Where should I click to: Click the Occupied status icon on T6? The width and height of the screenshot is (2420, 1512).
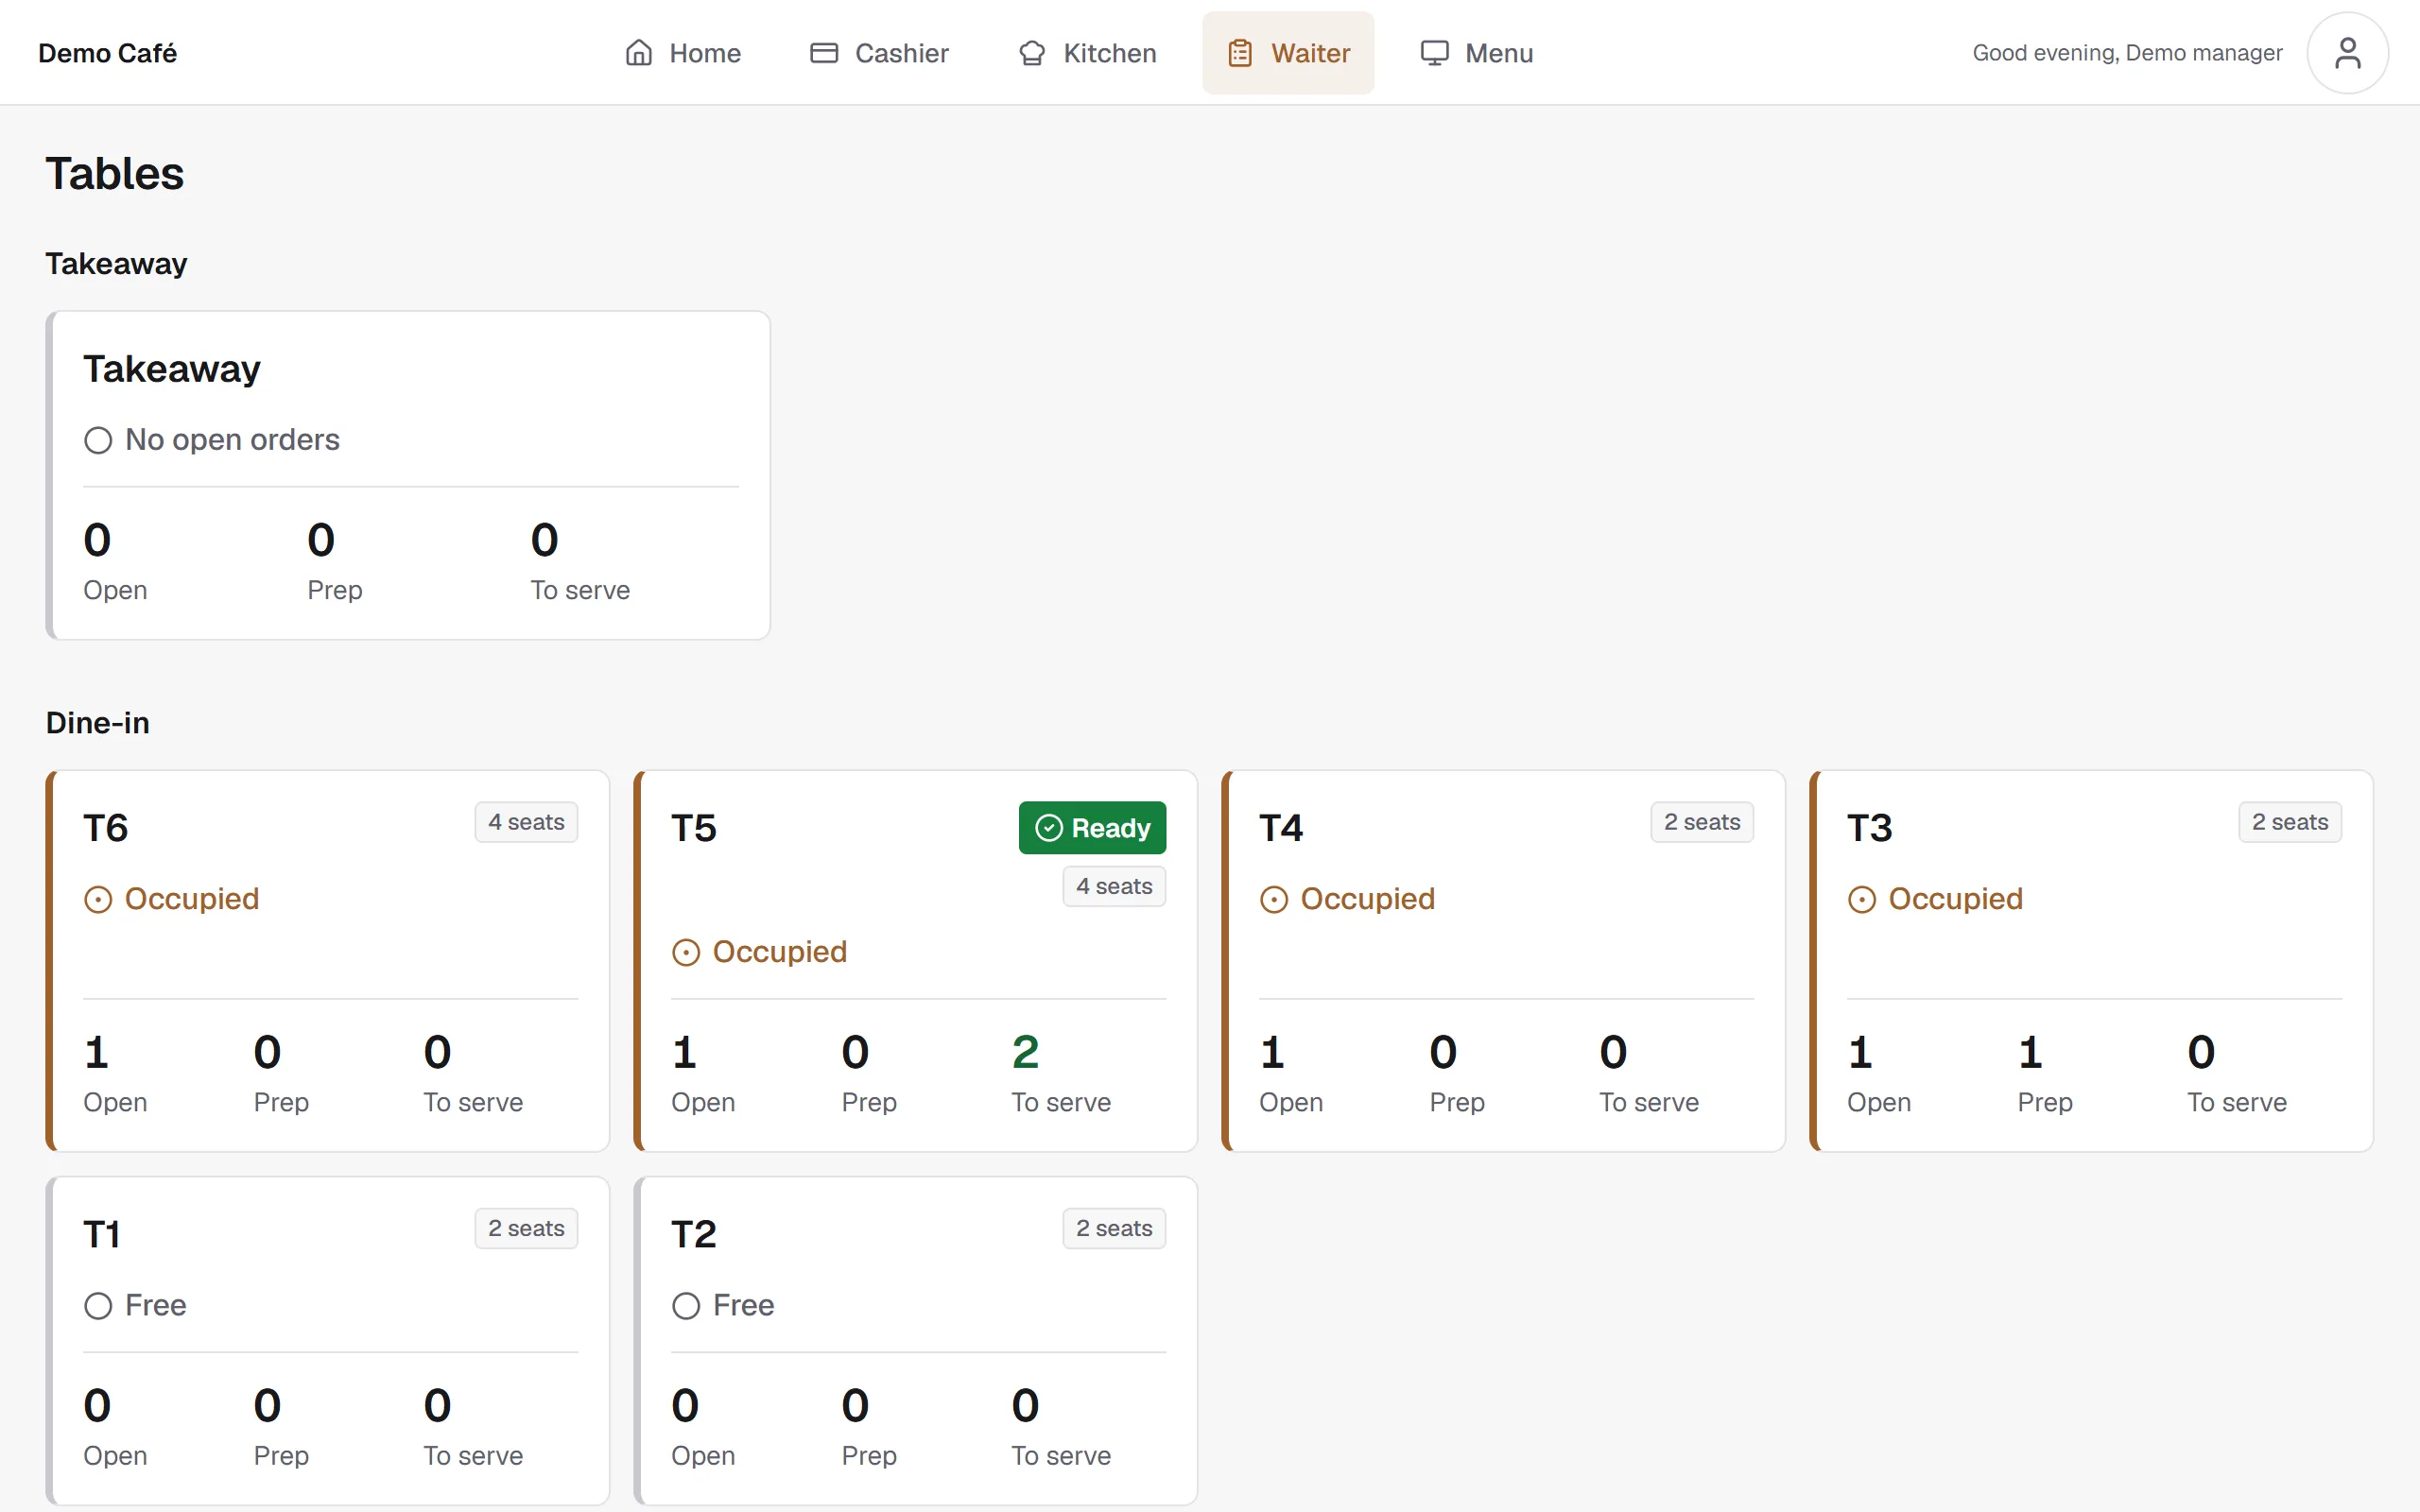tap(98, 900)
